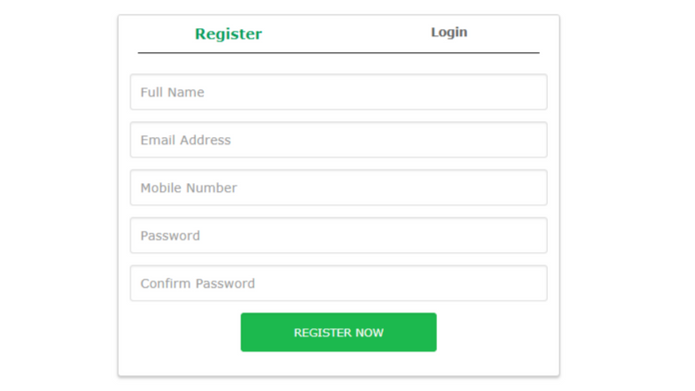The width and height of the screenshot is (695, 391).
Task: Click the REGISTER NOW button
Action: point(339,332)
